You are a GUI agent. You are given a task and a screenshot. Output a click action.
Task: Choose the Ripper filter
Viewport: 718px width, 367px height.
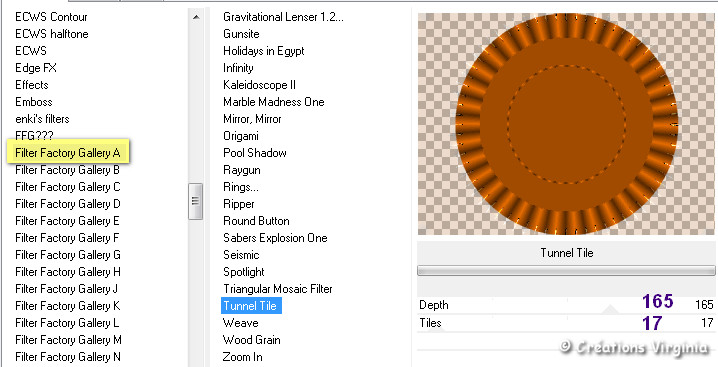pyautogui.click(x=239, y=204)
